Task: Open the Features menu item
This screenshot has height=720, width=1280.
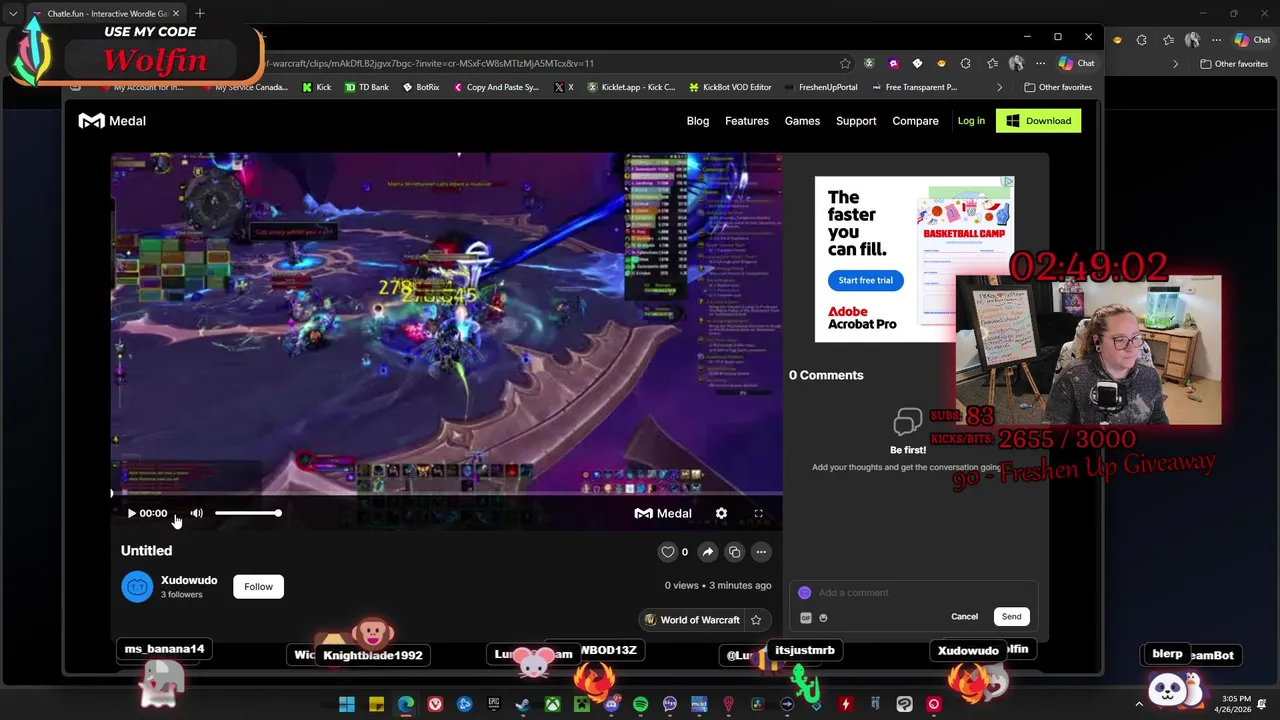Action: [747, 121]
